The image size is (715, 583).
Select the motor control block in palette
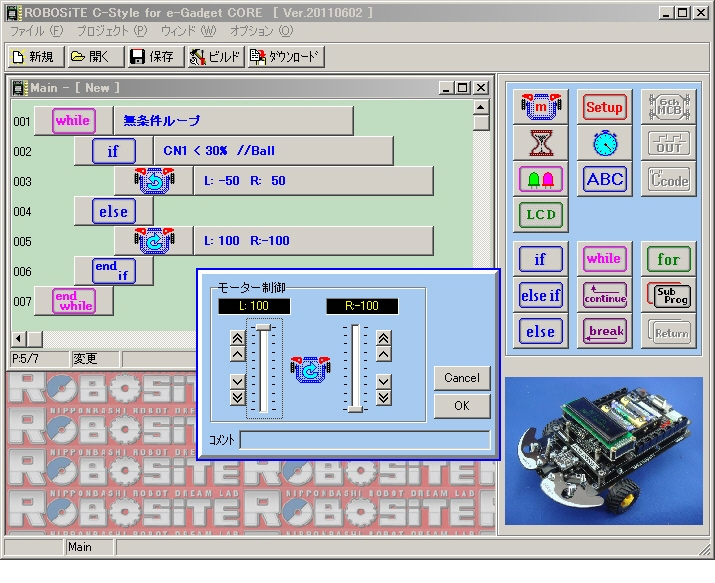click(540, 107)
